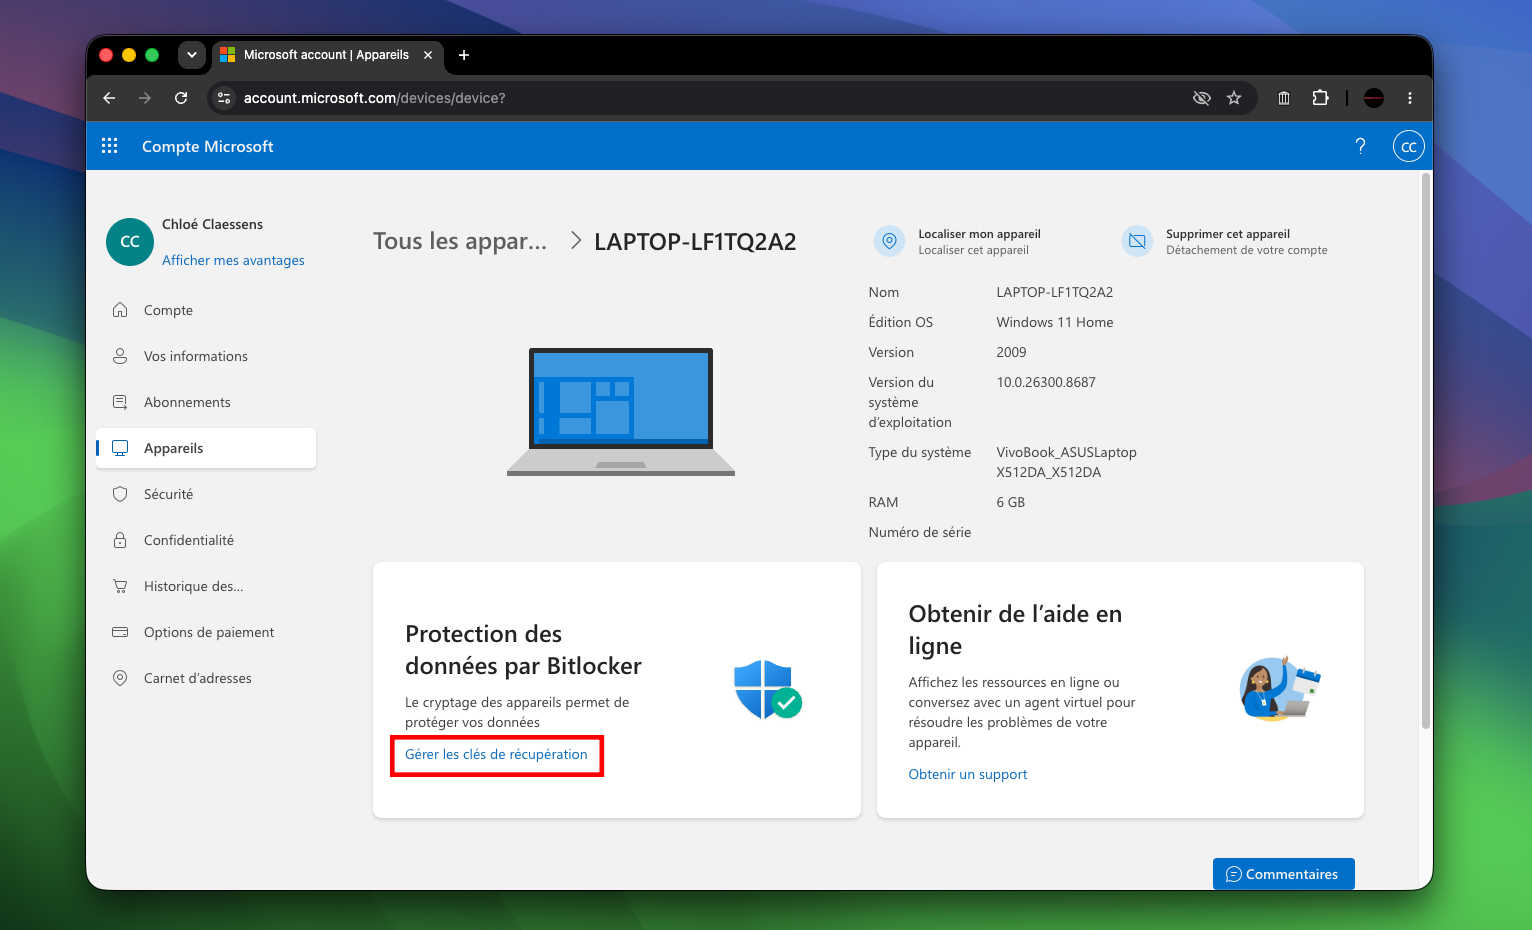Screen dimensions: 1532x930
Task: Click the page vertical scrollbar
Action: pyautogui.click(x=1426, y=452)
